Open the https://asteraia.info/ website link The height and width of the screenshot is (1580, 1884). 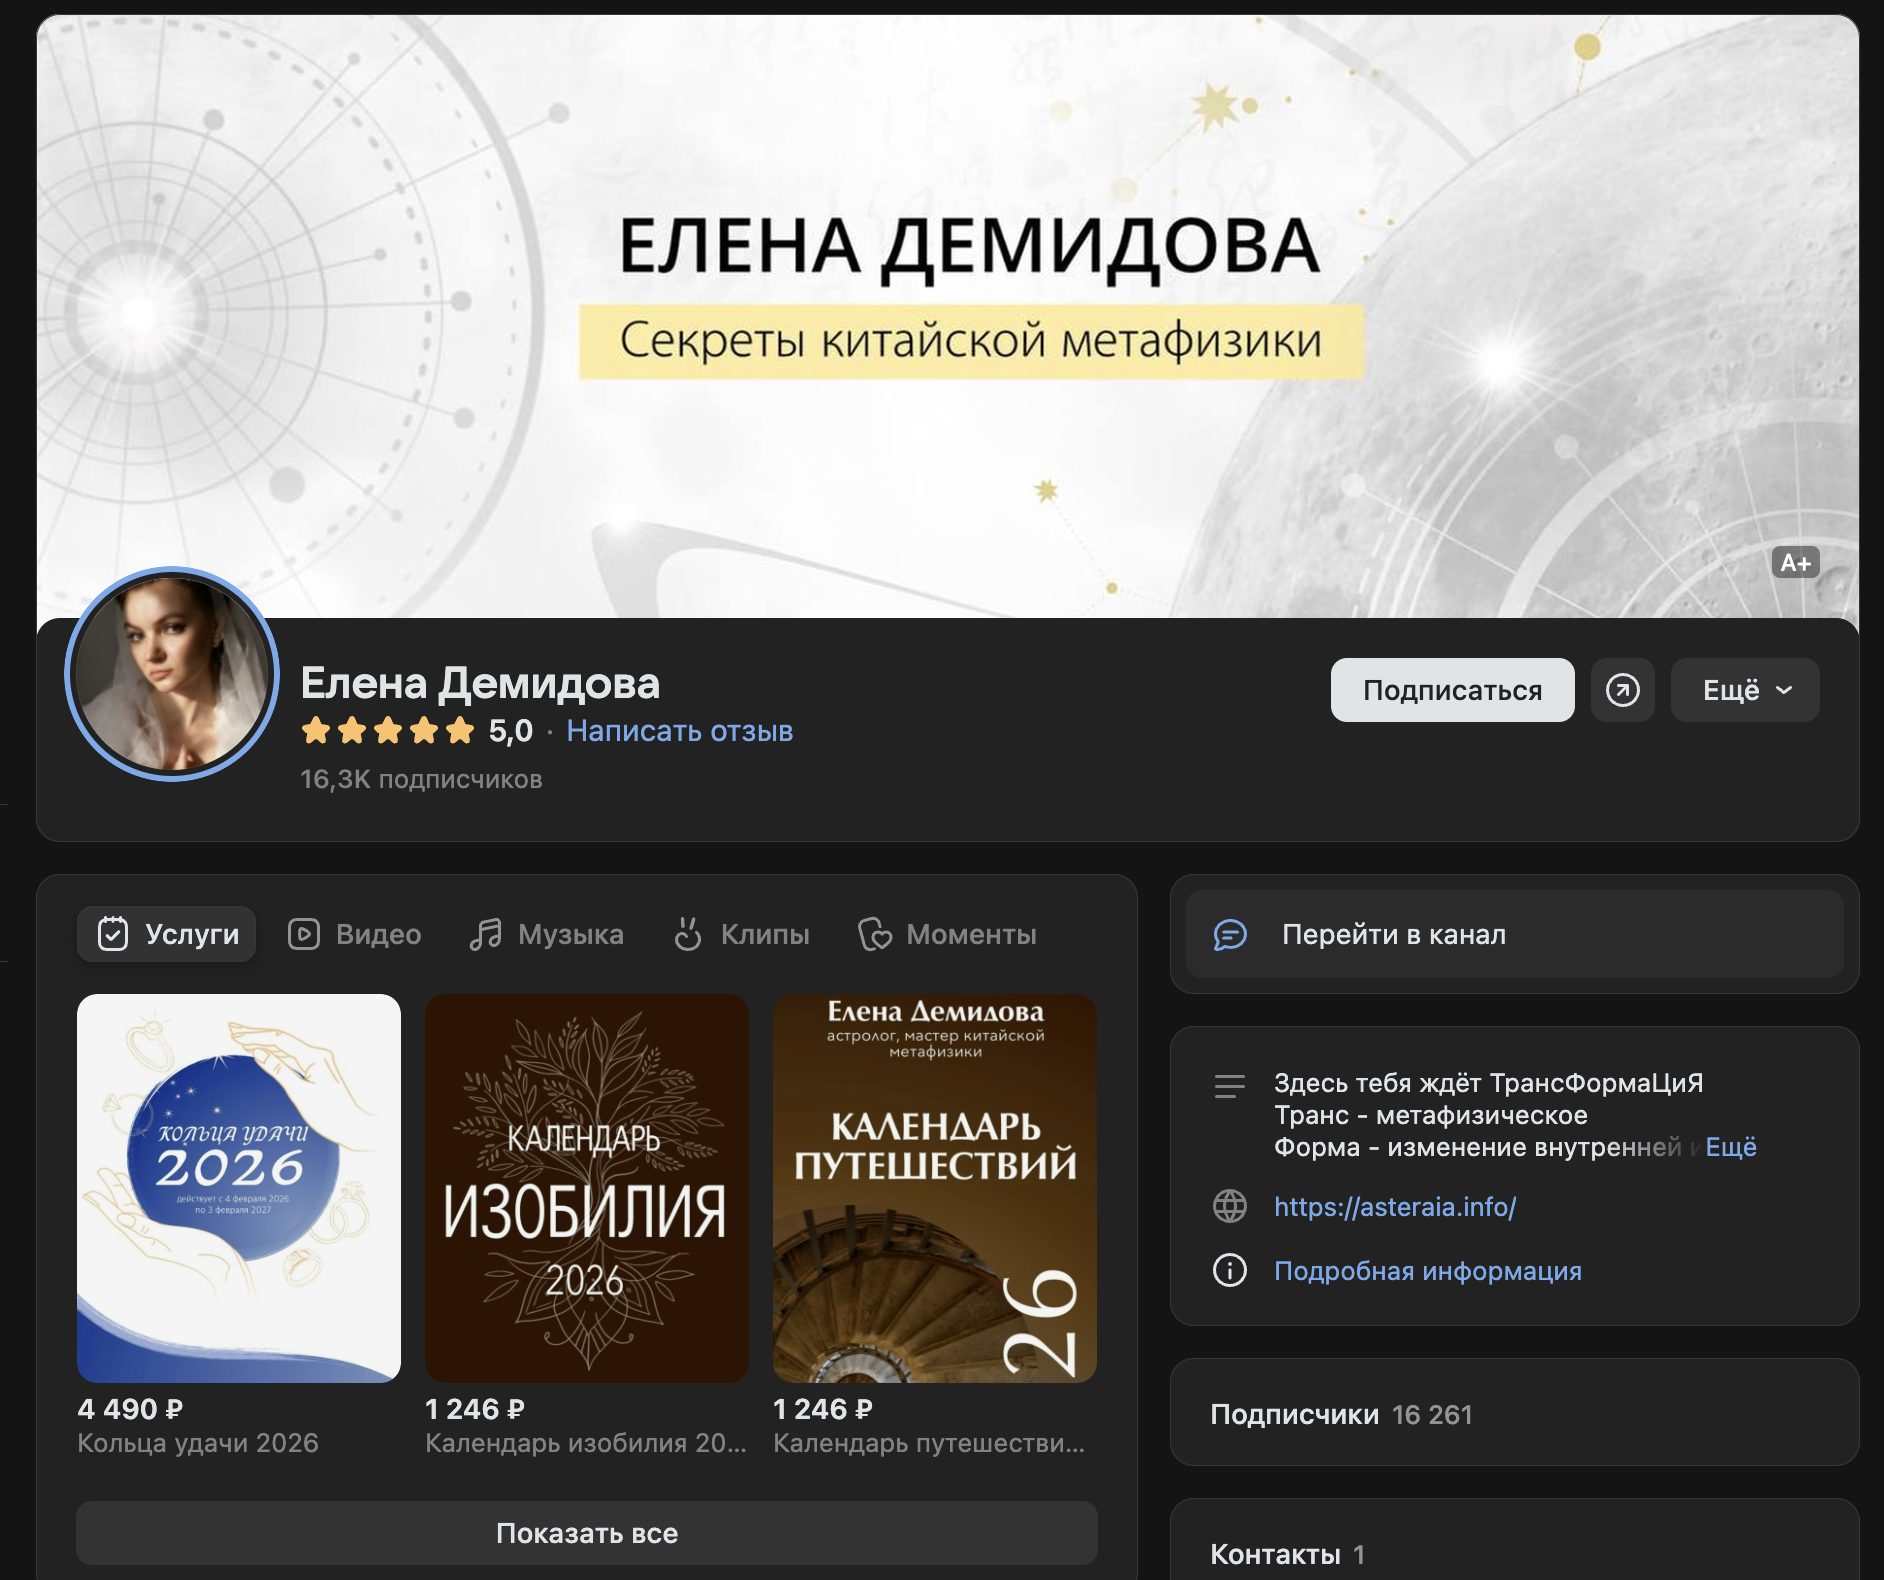click(1395, 1207)
